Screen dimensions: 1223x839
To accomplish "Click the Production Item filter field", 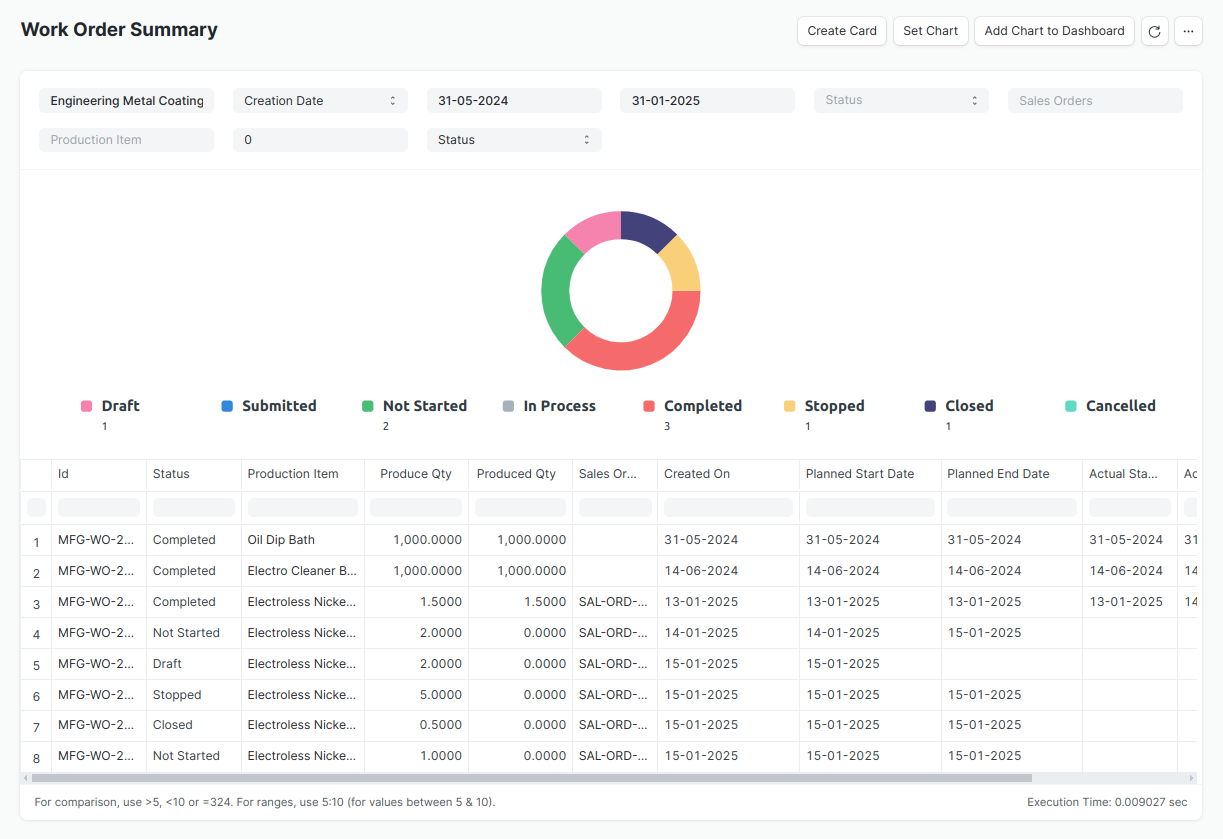I will click(126, 140).
